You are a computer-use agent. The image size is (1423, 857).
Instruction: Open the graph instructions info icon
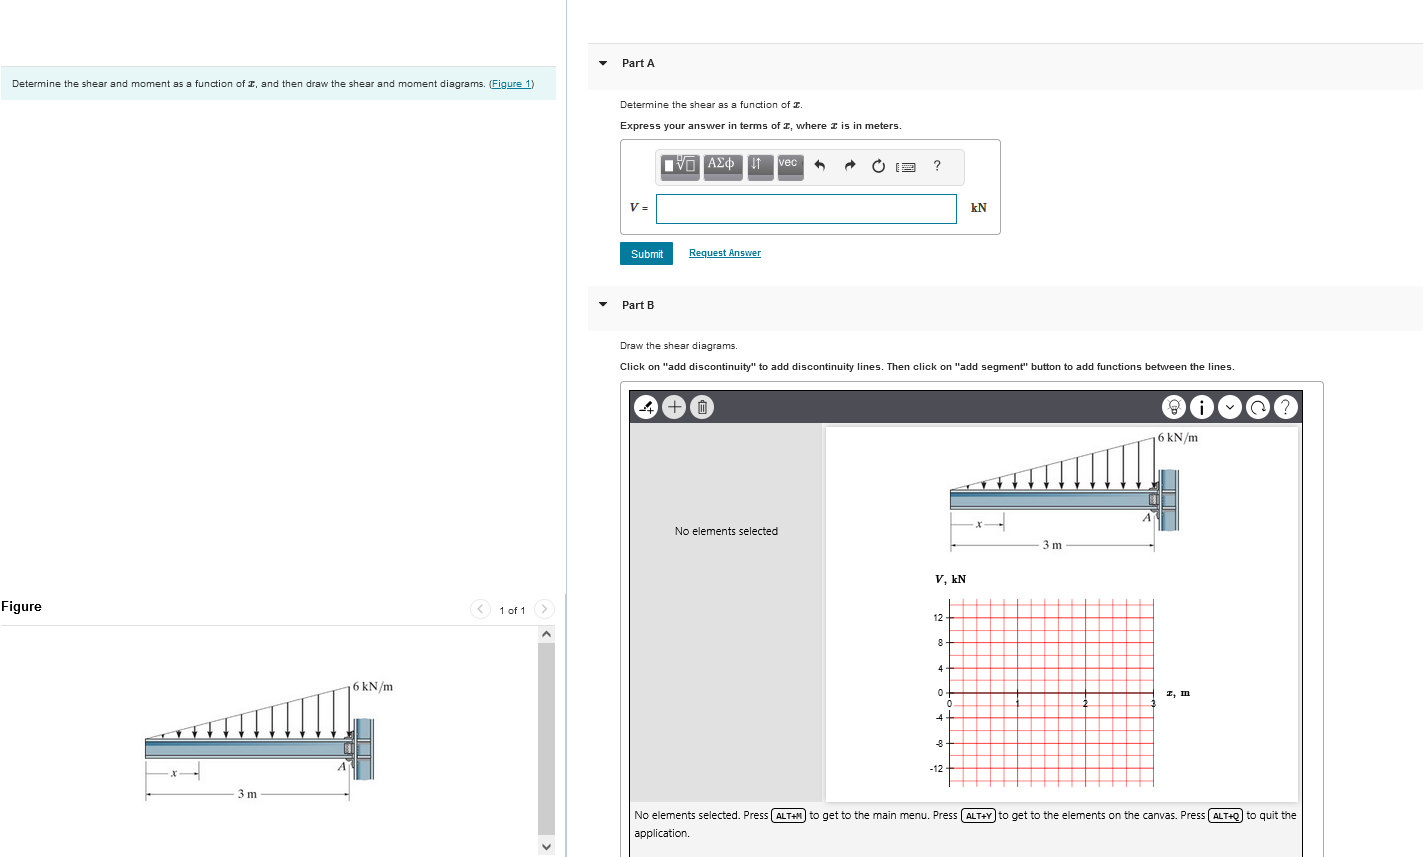point(1202,407)
